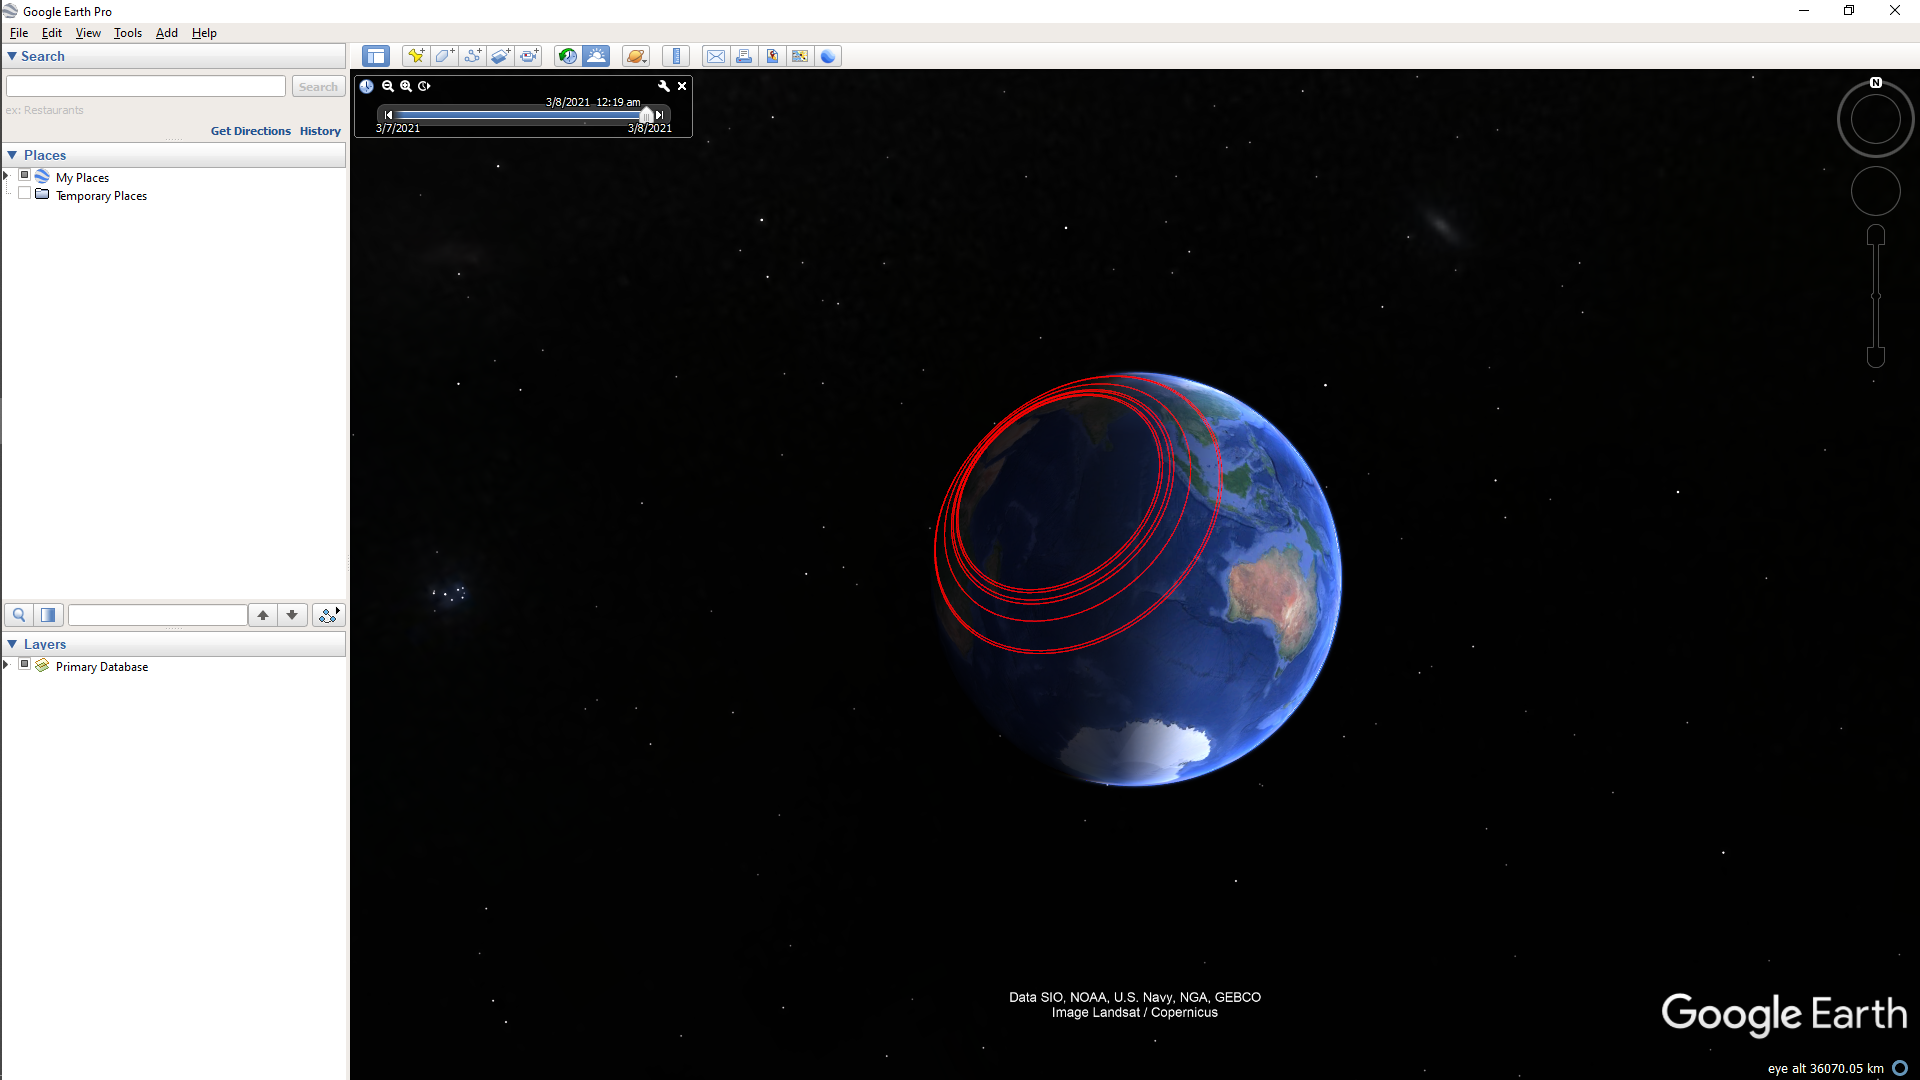Click the North compass indicator
Viewport: 1920px width, 1080px height.
click(1876, 83)
